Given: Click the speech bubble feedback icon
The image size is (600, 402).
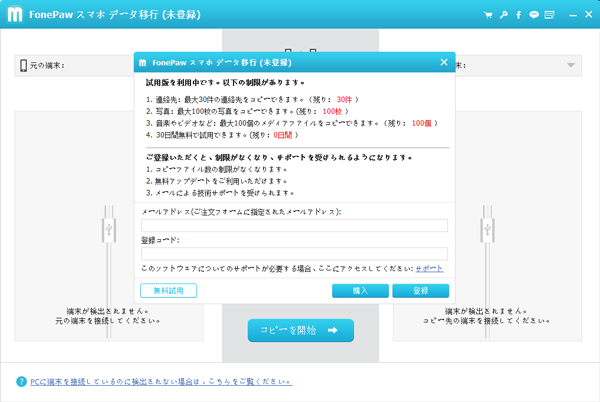Looking at the screenshot, I should point(534,15).
